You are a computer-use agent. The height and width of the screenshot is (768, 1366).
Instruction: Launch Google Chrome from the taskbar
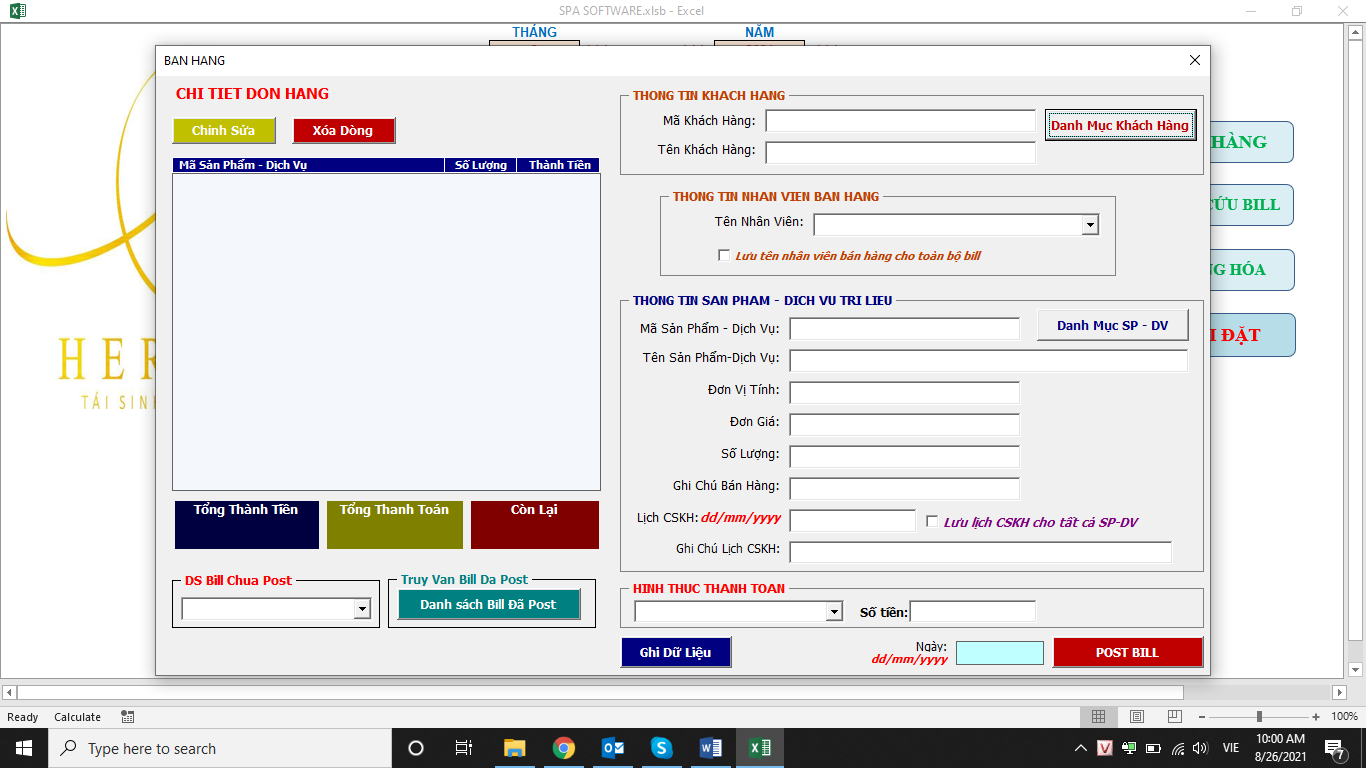pyautogui.click(x=564, y=748)
